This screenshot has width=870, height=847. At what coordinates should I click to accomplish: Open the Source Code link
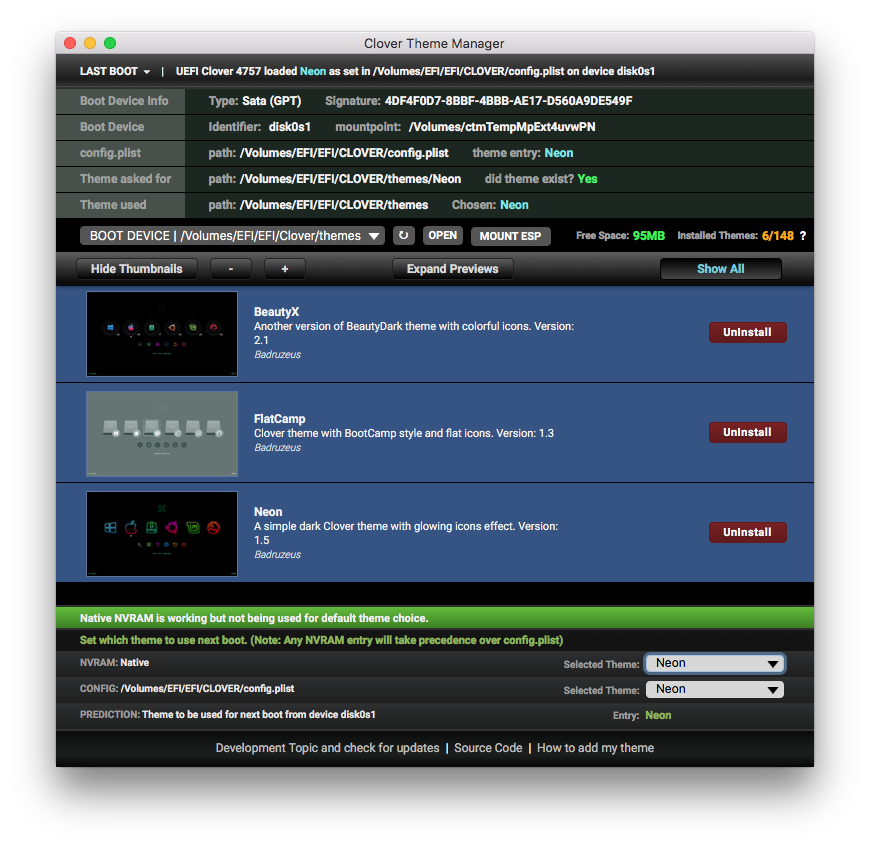(x=488, y=748)
